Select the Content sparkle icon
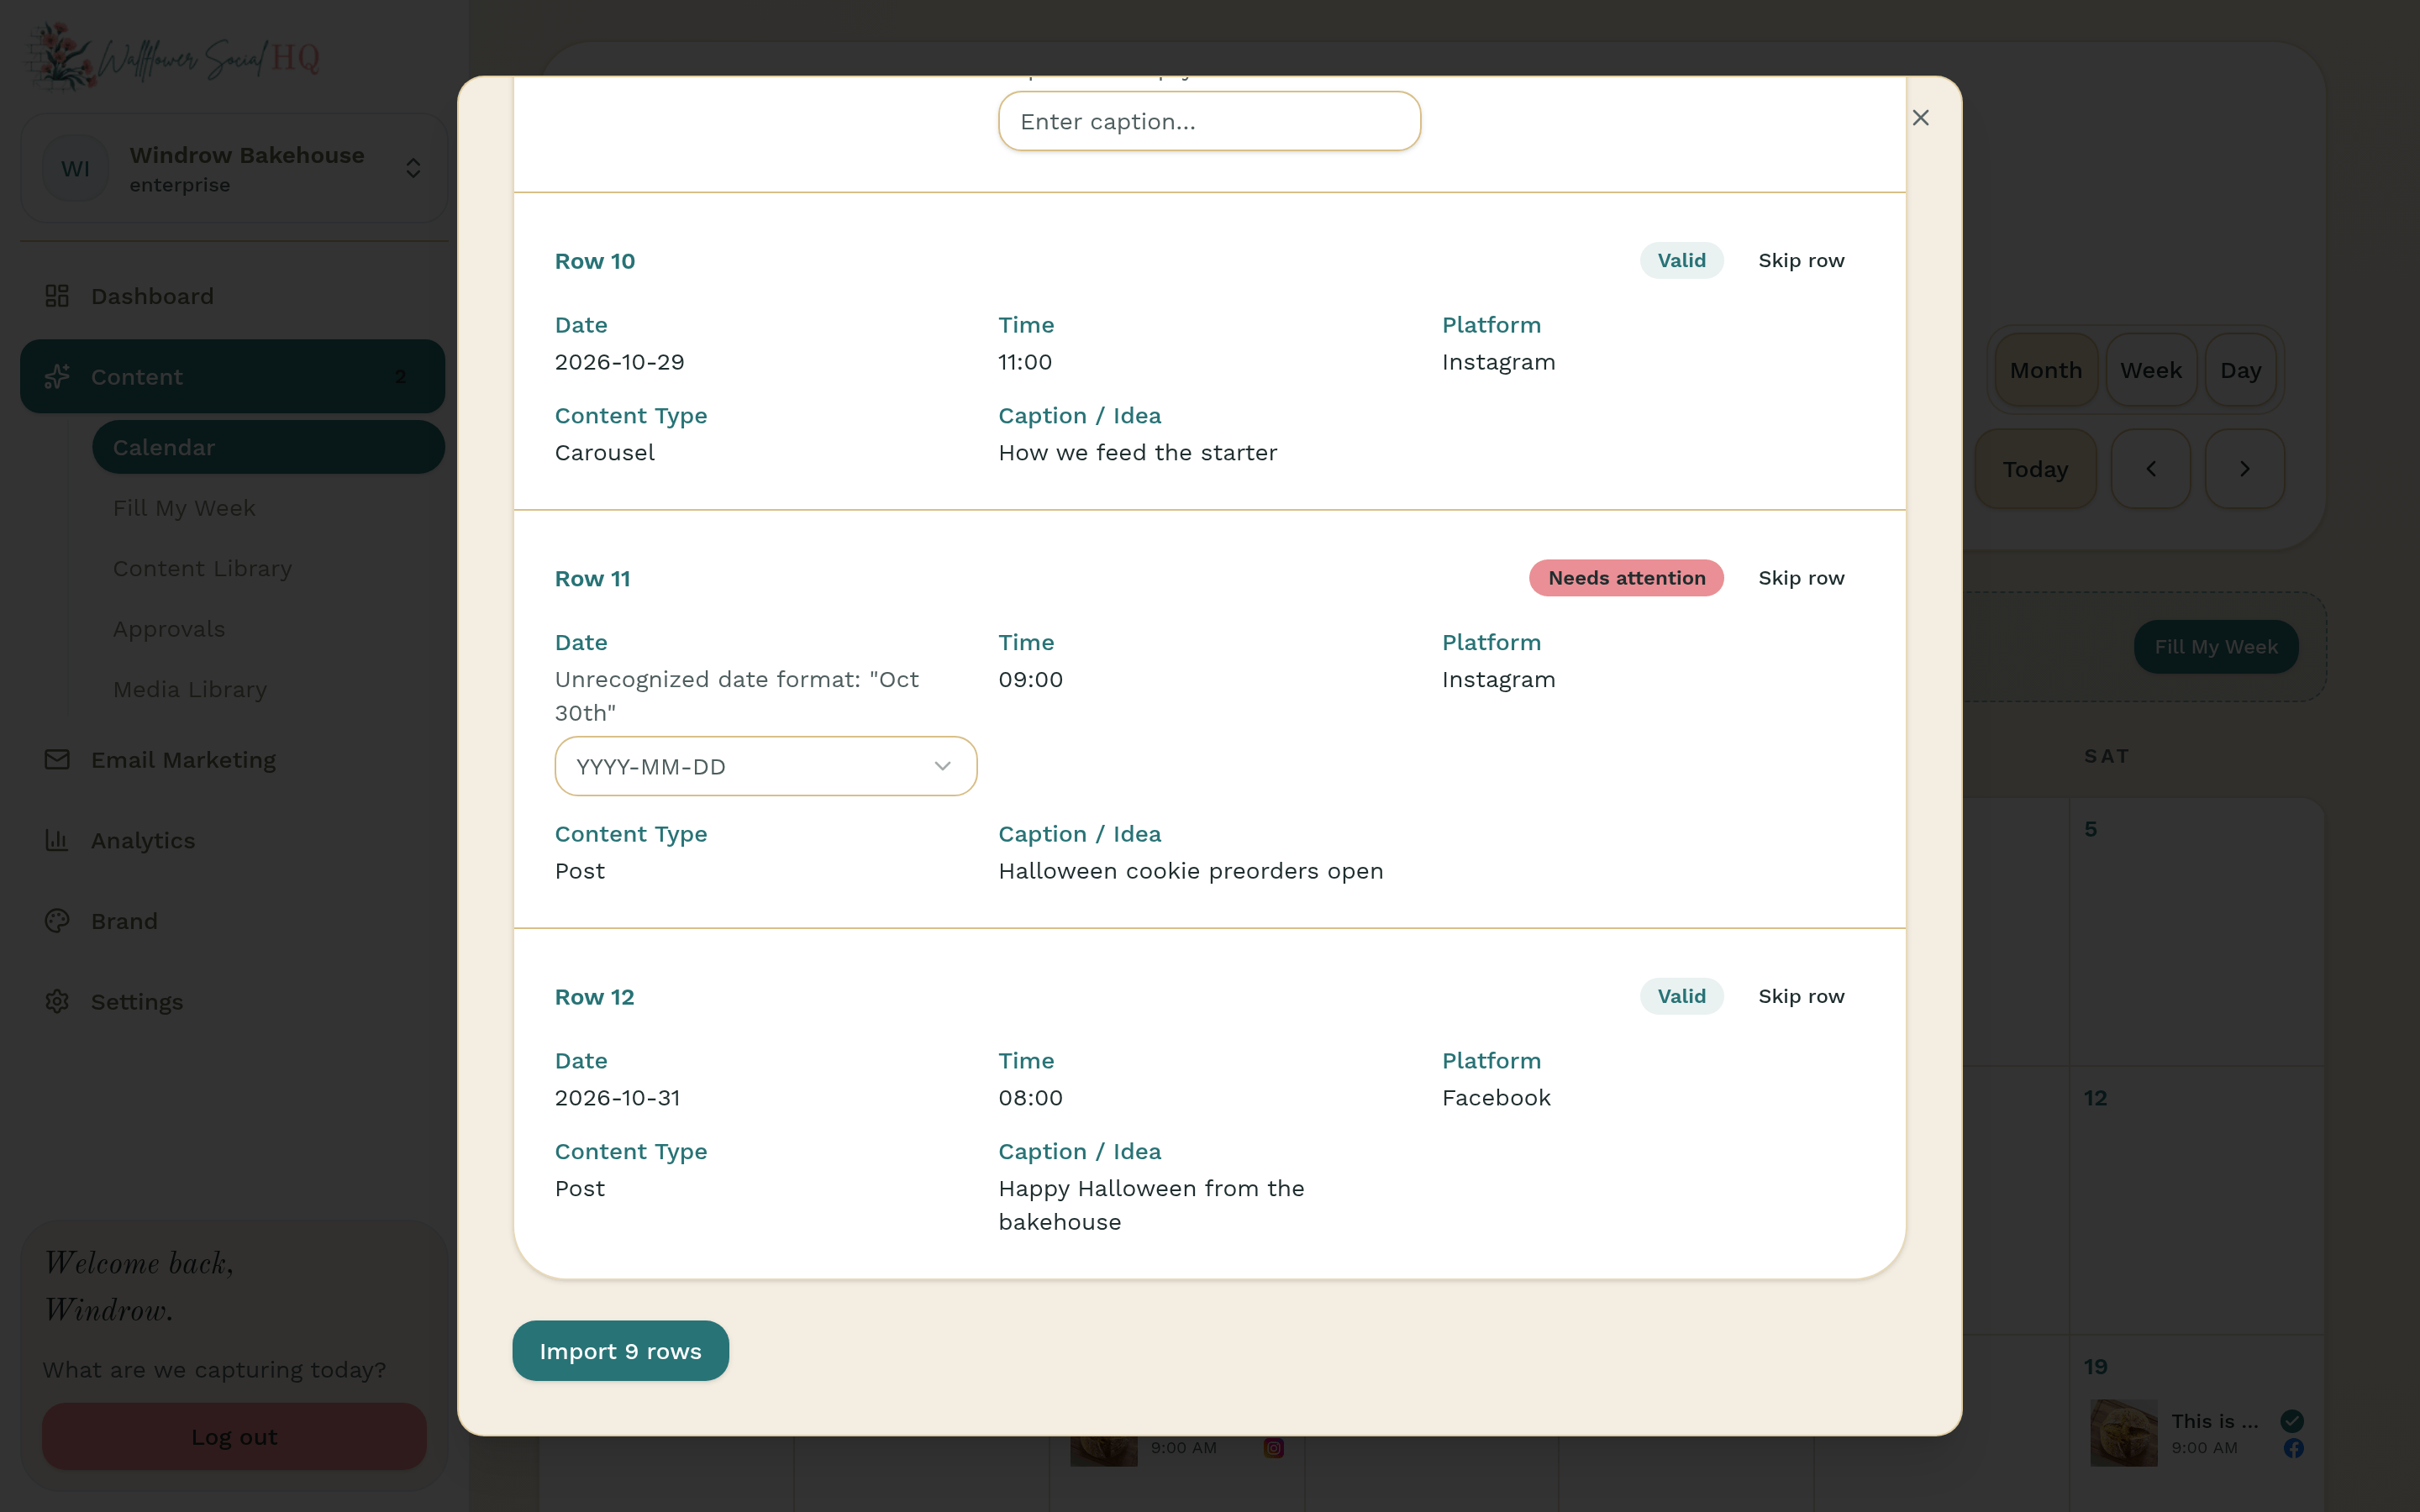2420x1512 pixels. pos(57,377)
